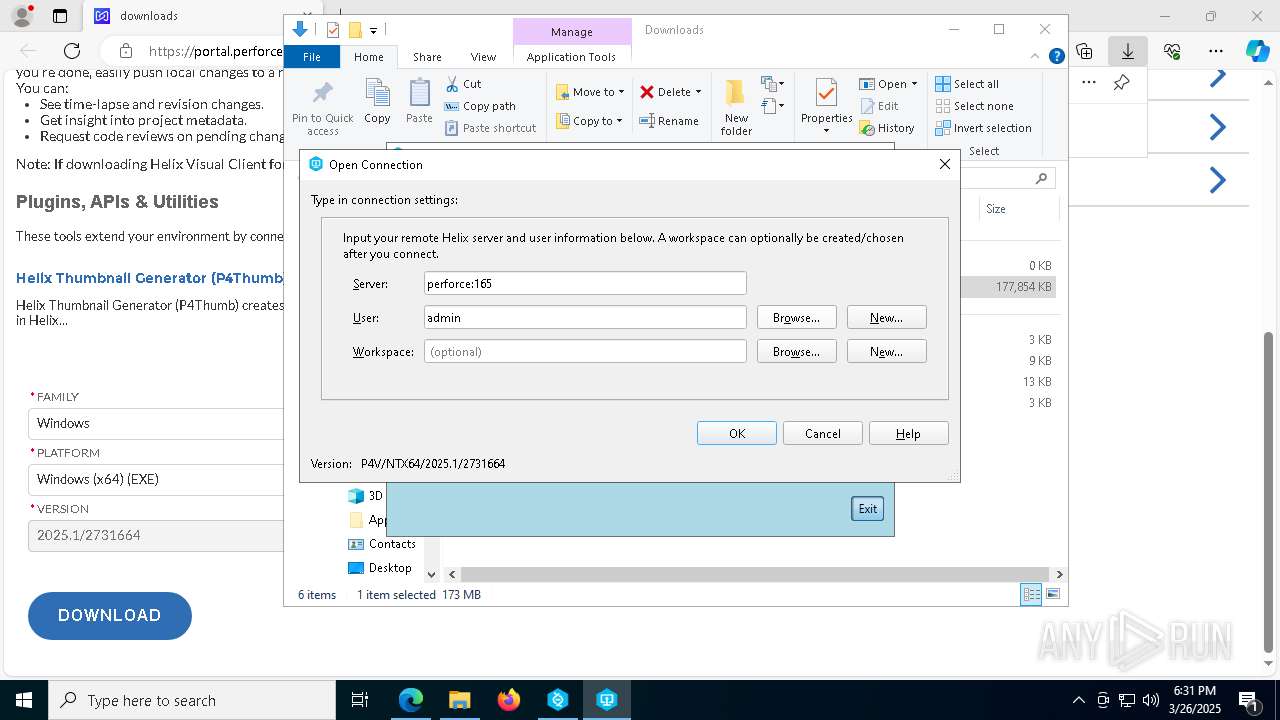1280x720 pixels.
Task: Collapse the Explorer ribbon chevron
Action: 1035,57
